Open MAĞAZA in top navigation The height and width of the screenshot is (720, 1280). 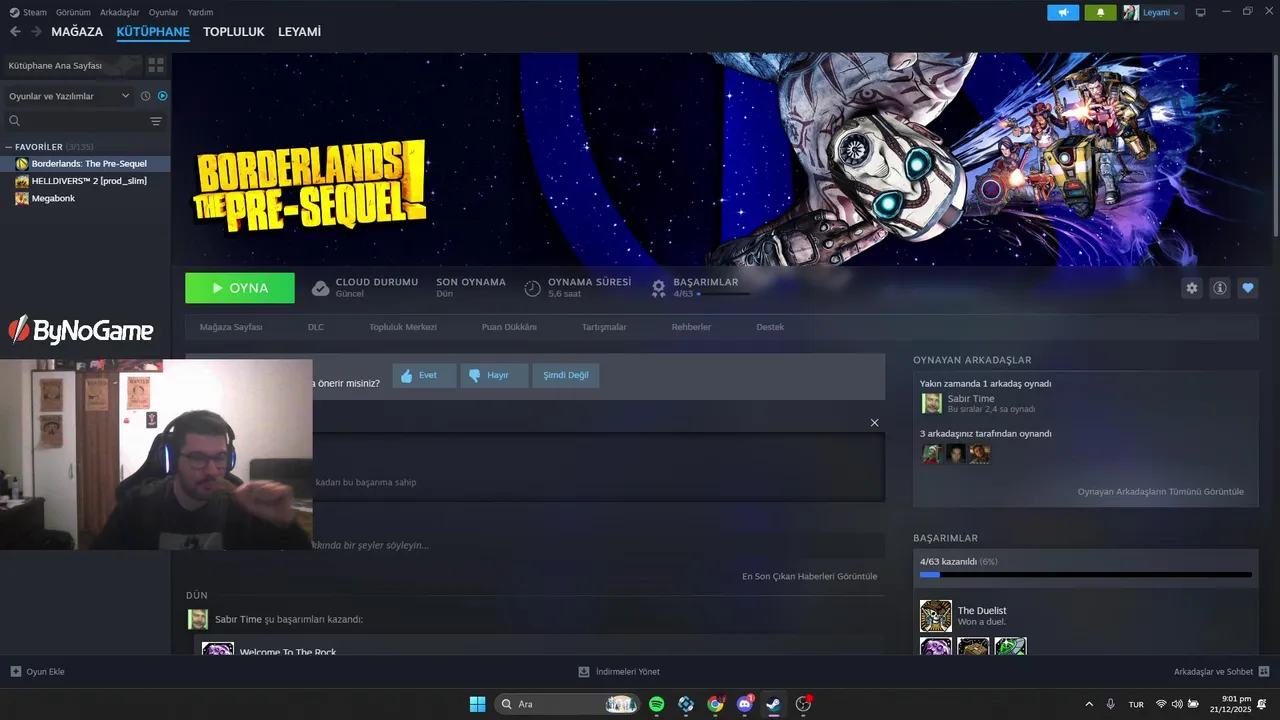[77, 32]
